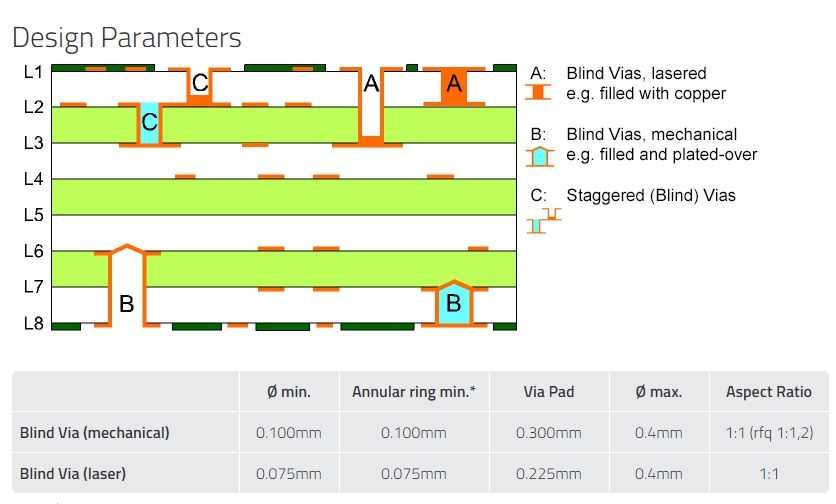Click the lasered blind via legend icon
Image resolution: width=836 pixels, height=504 pixels.
coord(538,92)
